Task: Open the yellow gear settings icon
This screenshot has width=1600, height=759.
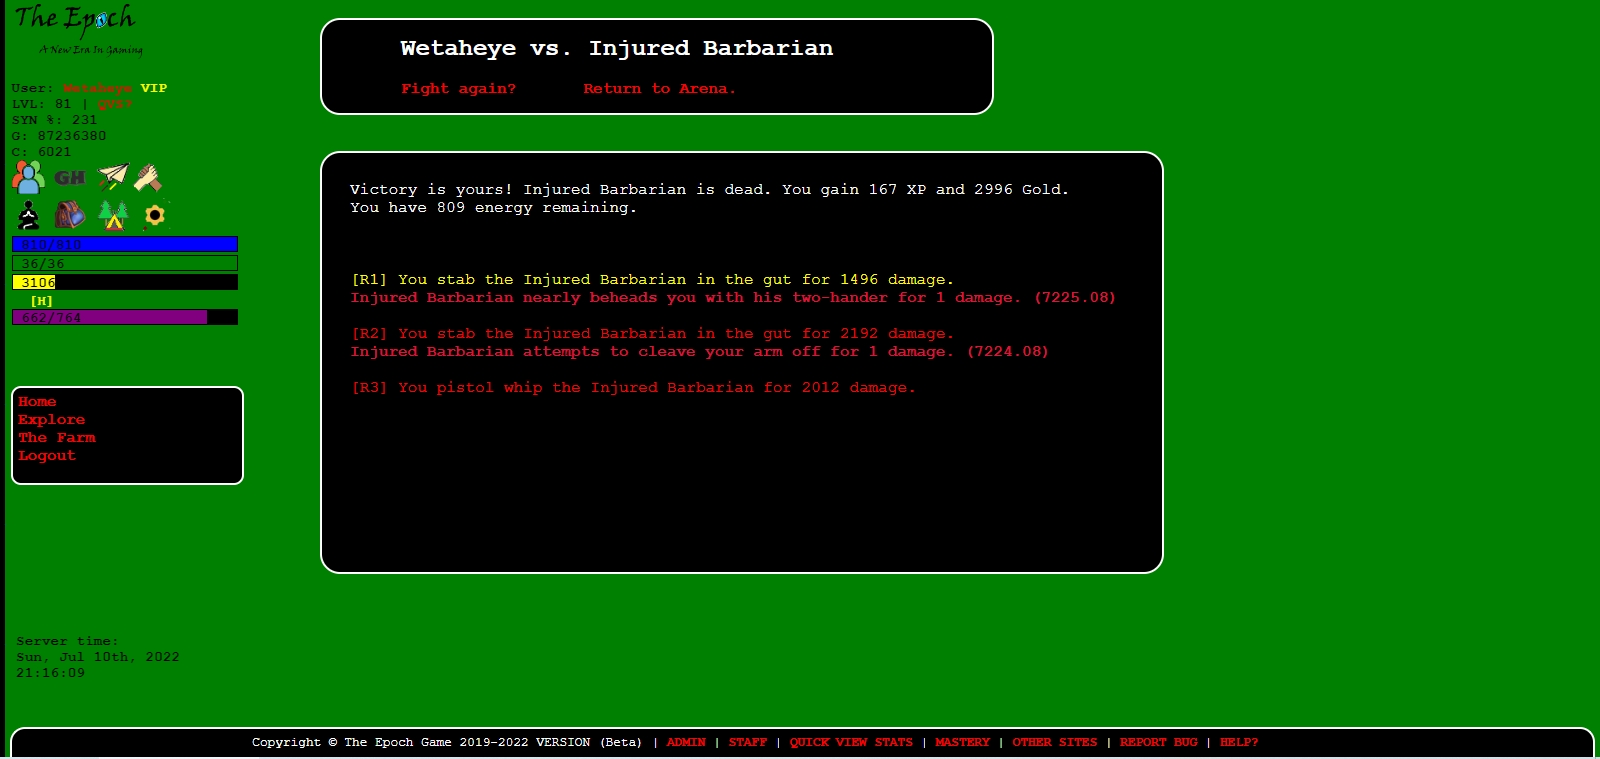Action: 154,215
